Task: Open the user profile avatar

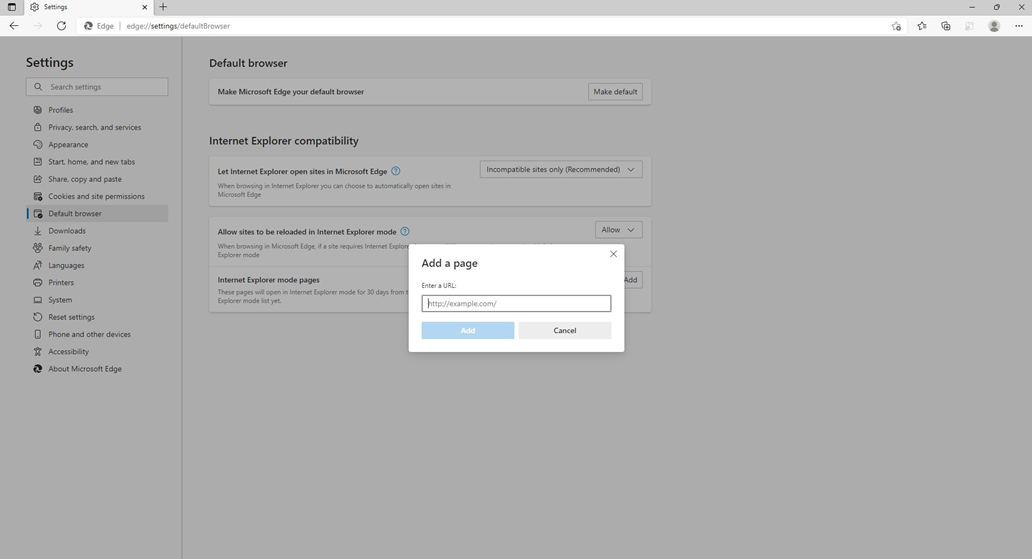Action: 994,26
